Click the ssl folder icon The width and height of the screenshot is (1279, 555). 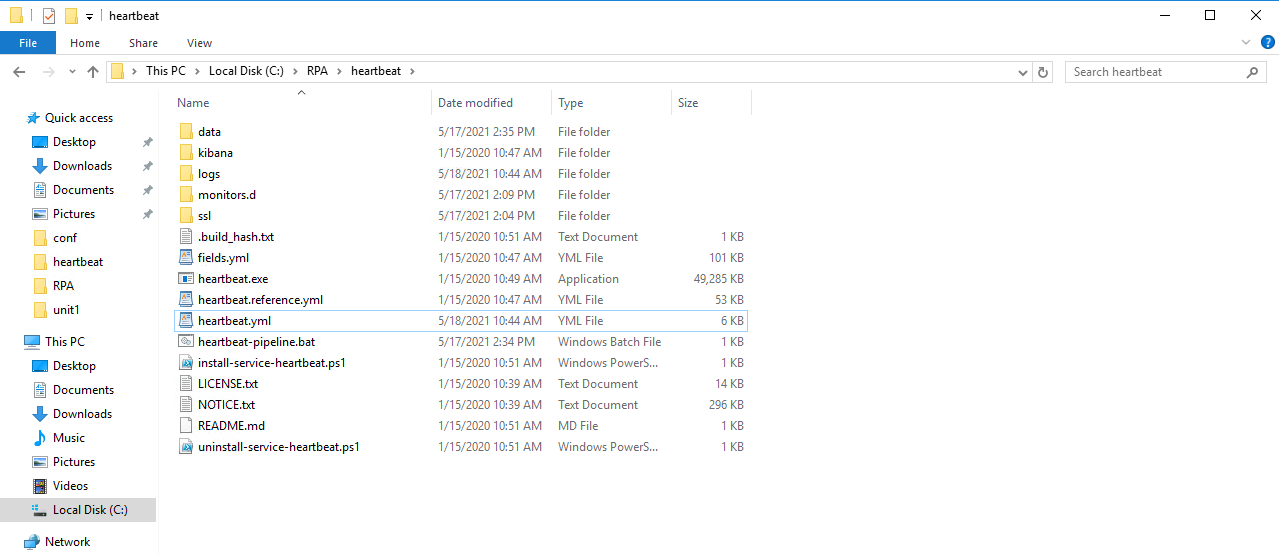[x=186, y=216]
